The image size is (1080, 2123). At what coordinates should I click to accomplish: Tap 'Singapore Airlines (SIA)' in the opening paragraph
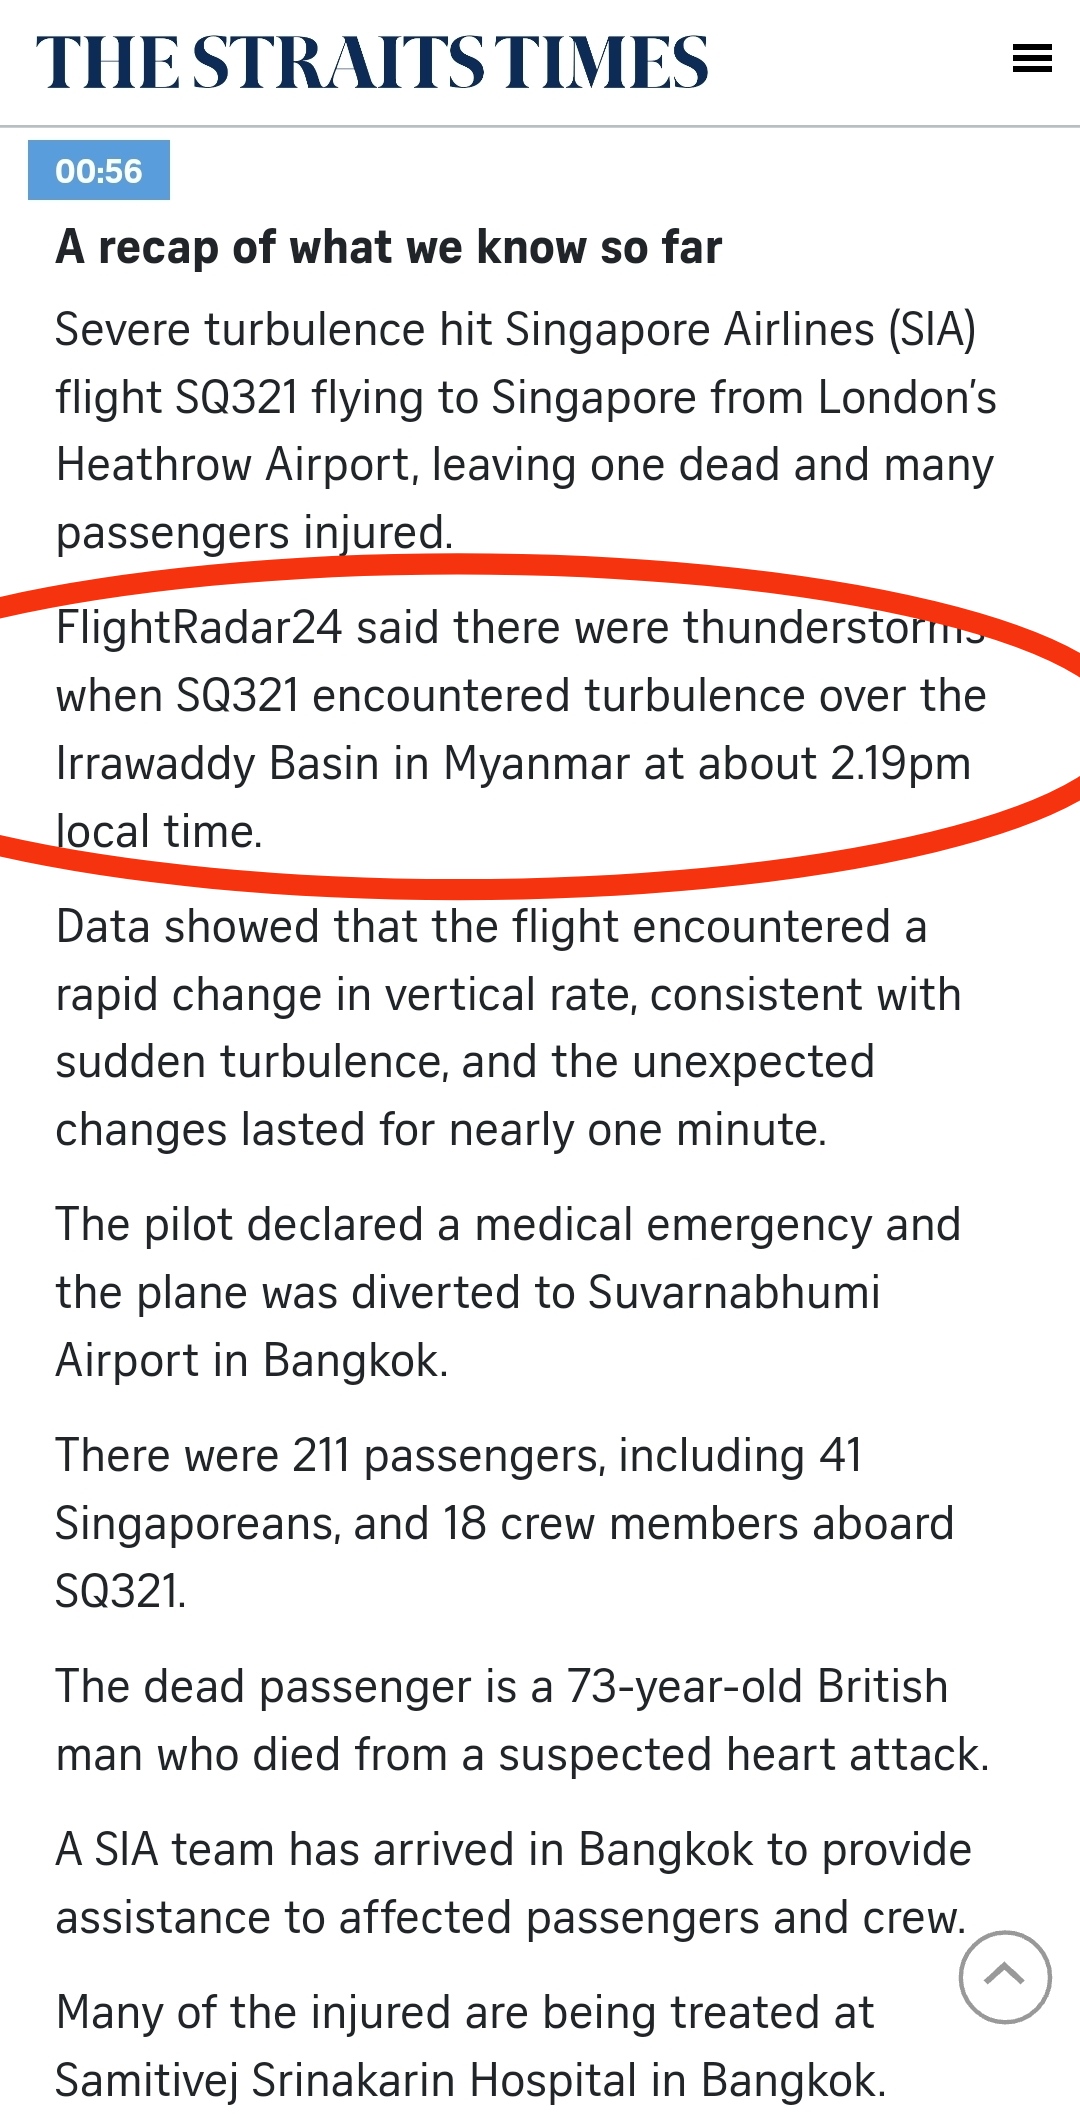pyautogui.click(x=741, y=330)
